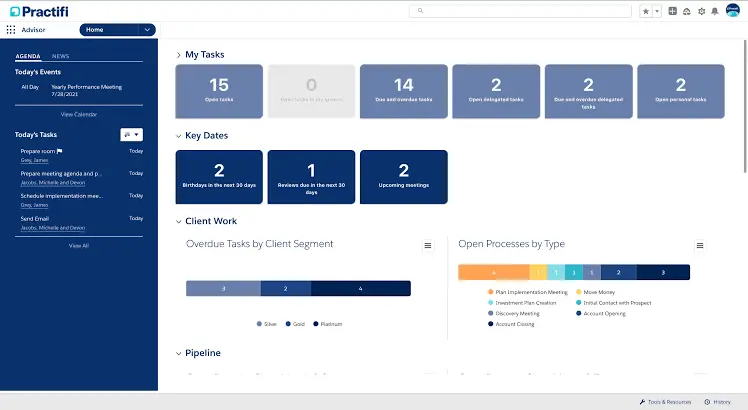
Task: Click the Account Closing bar segment showing 3
Action: click(x=663, y=272)
